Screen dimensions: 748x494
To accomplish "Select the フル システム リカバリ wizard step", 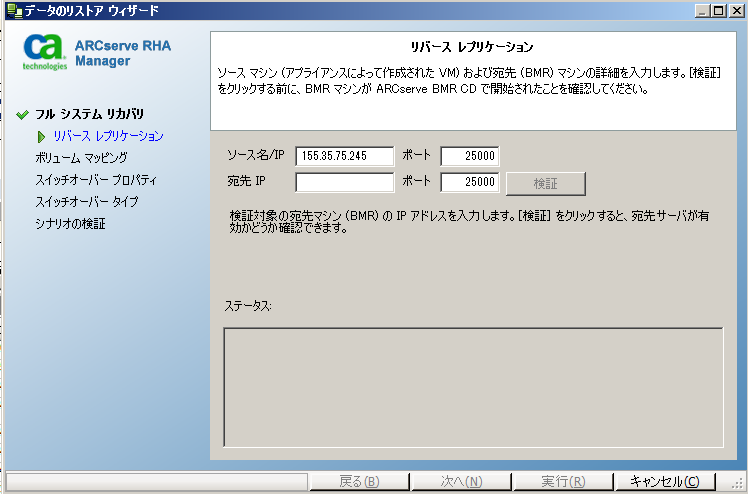I will point(89,114).
